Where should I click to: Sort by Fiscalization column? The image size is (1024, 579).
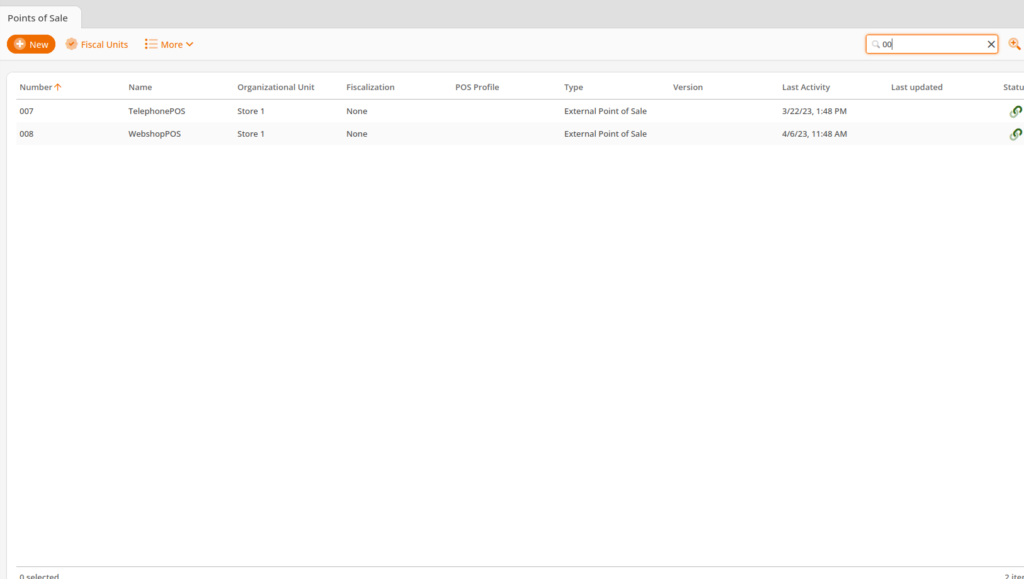[370, 87]
